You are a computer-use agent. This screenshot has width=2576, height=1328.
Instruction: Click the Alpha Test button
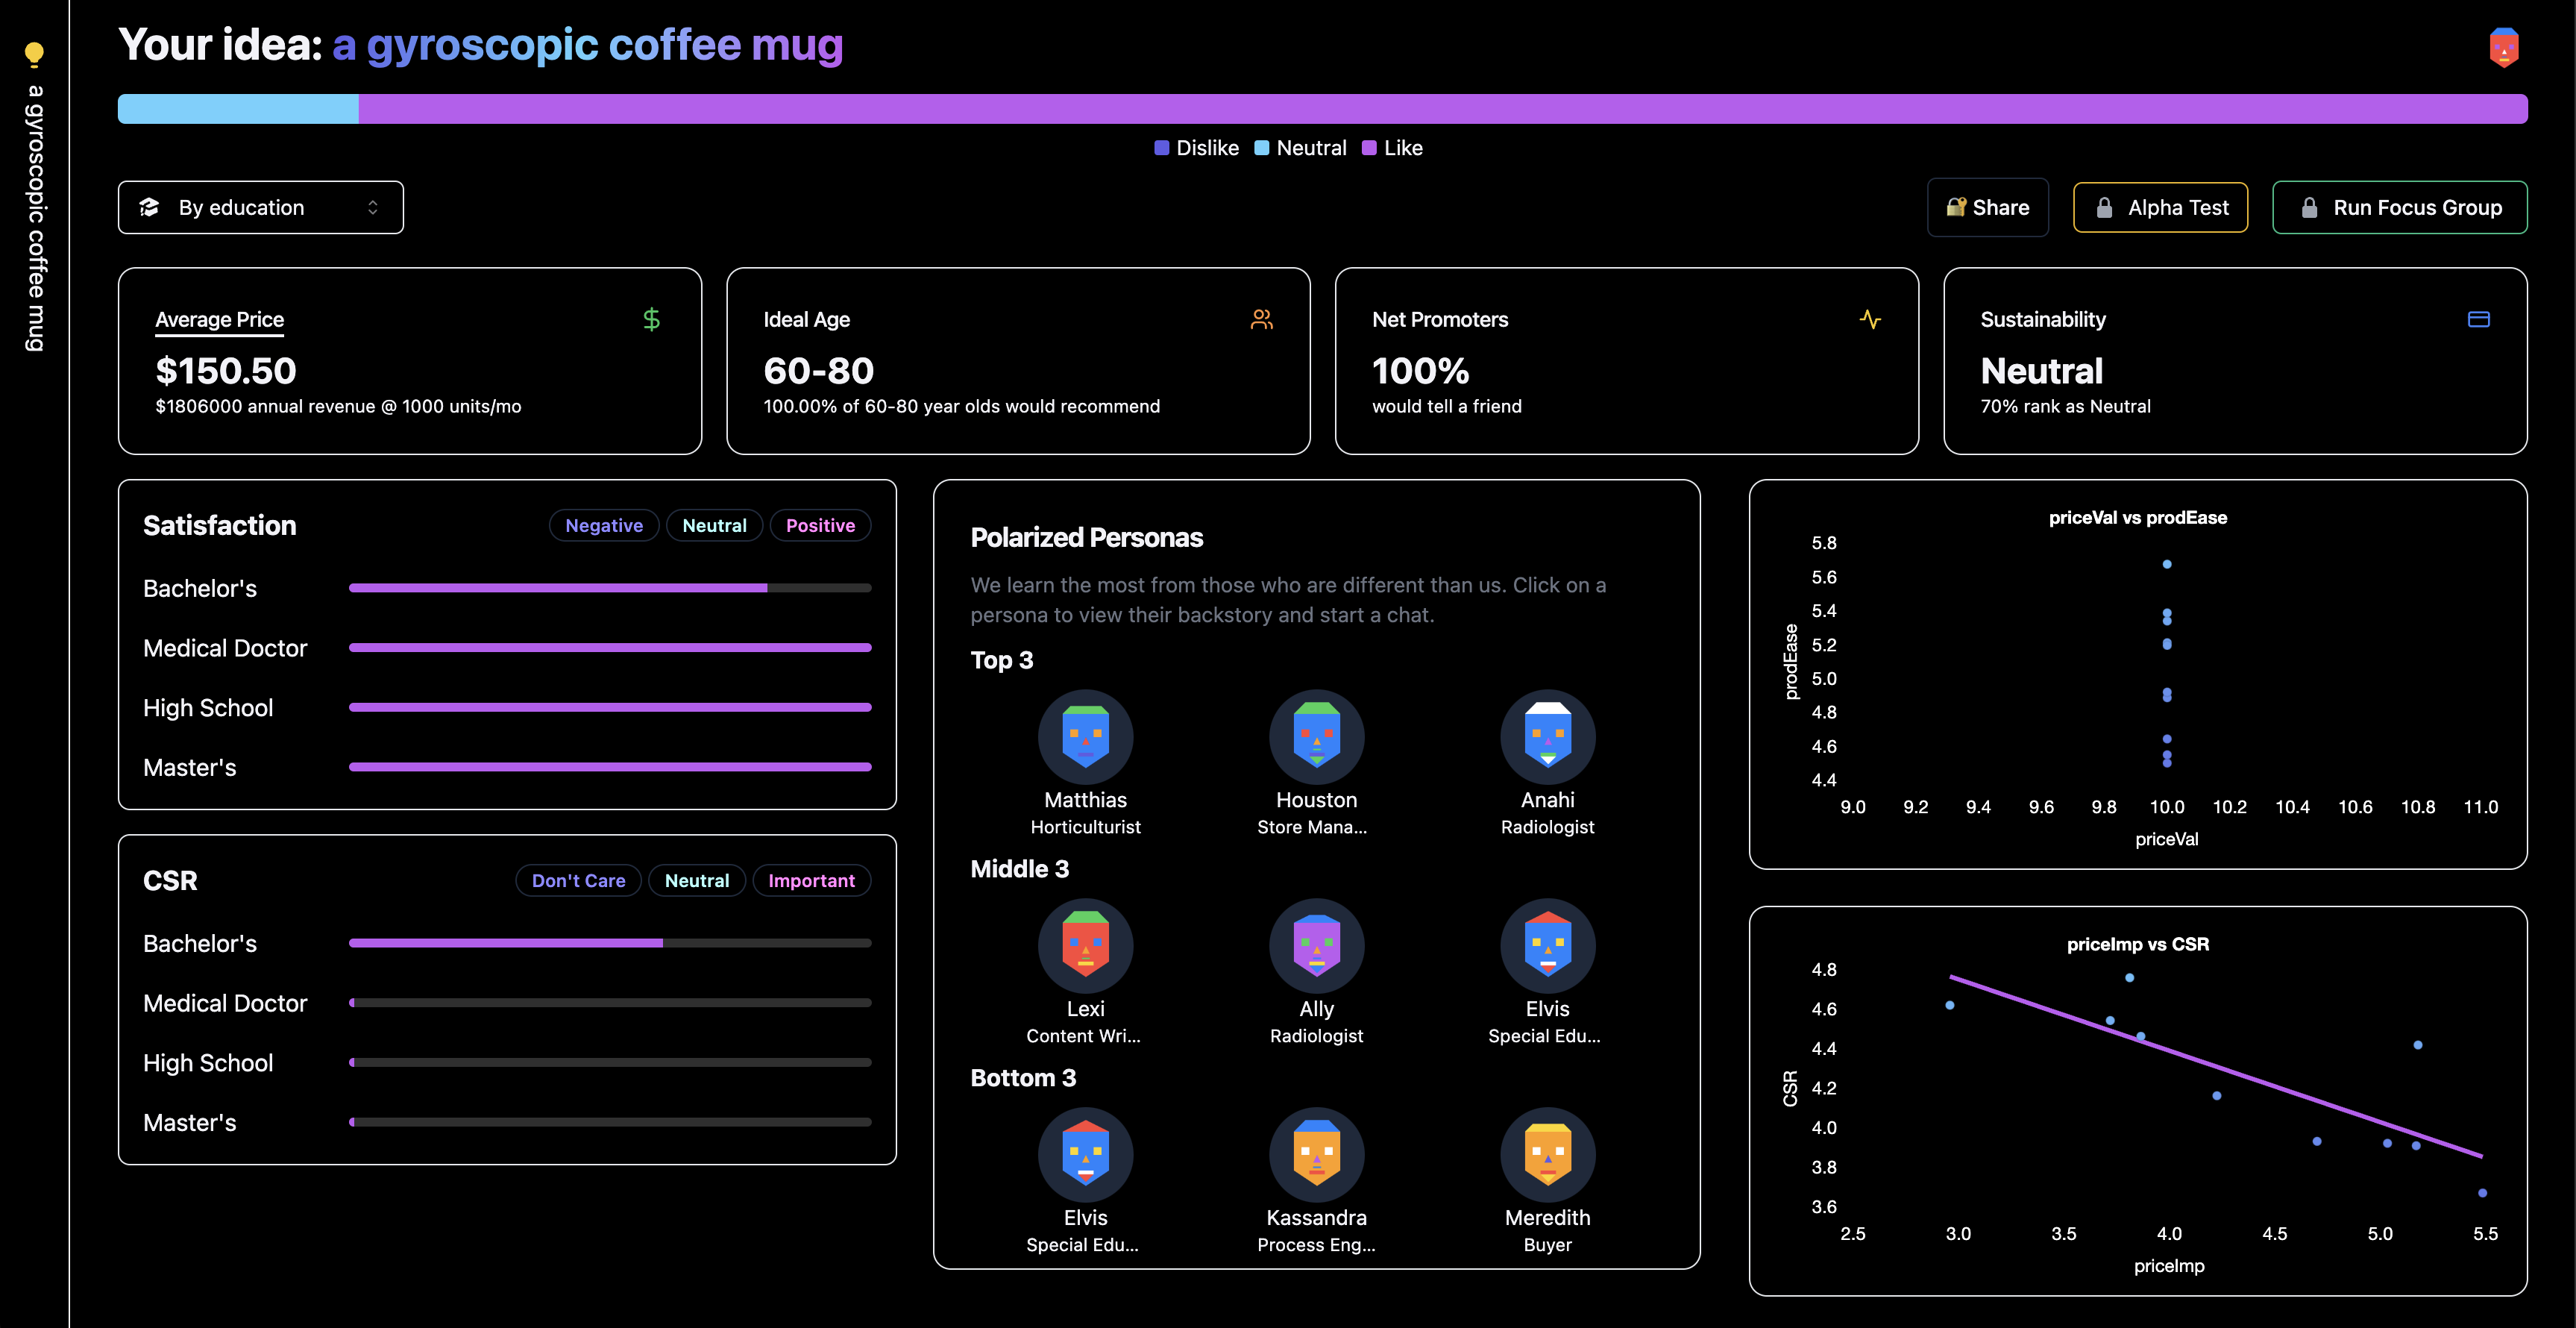(2160, 207)
